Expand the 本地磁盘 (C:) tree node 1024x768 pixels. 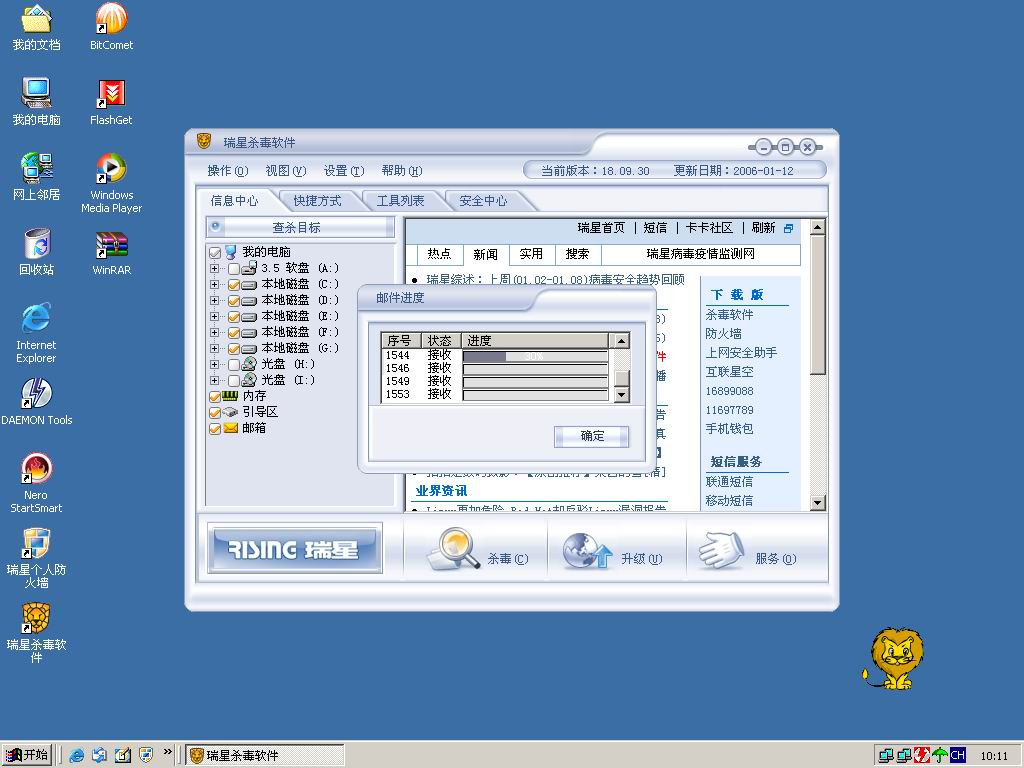coord(214,284)
